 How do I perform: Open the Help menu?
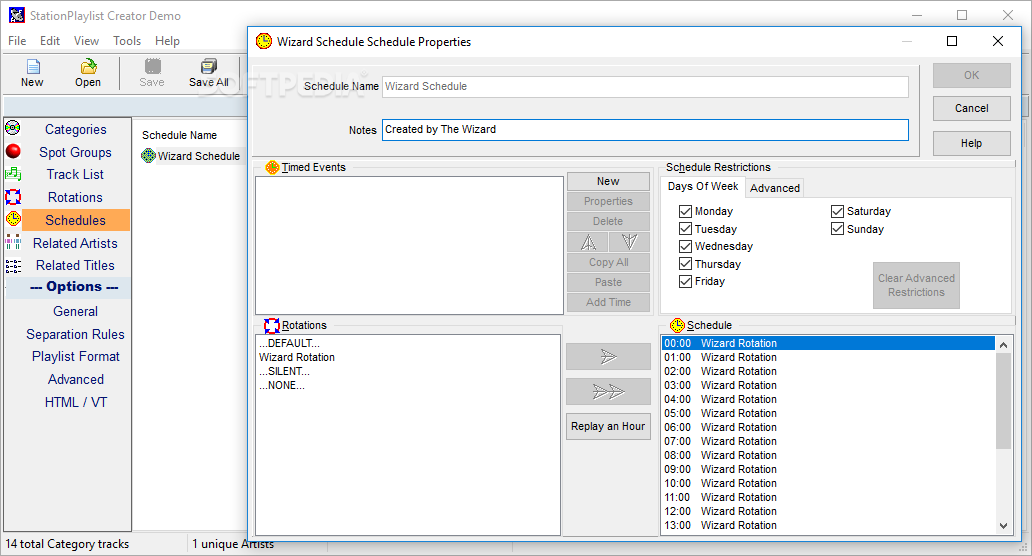(167, 41)
